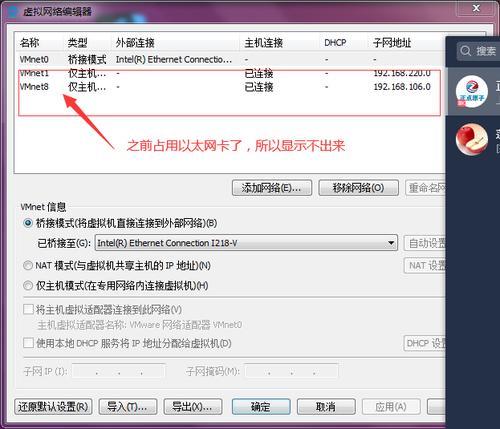The width and height of the screenshot is (500, 429).
Task: Open the red apple avatar contact
Action: (472, 139)
